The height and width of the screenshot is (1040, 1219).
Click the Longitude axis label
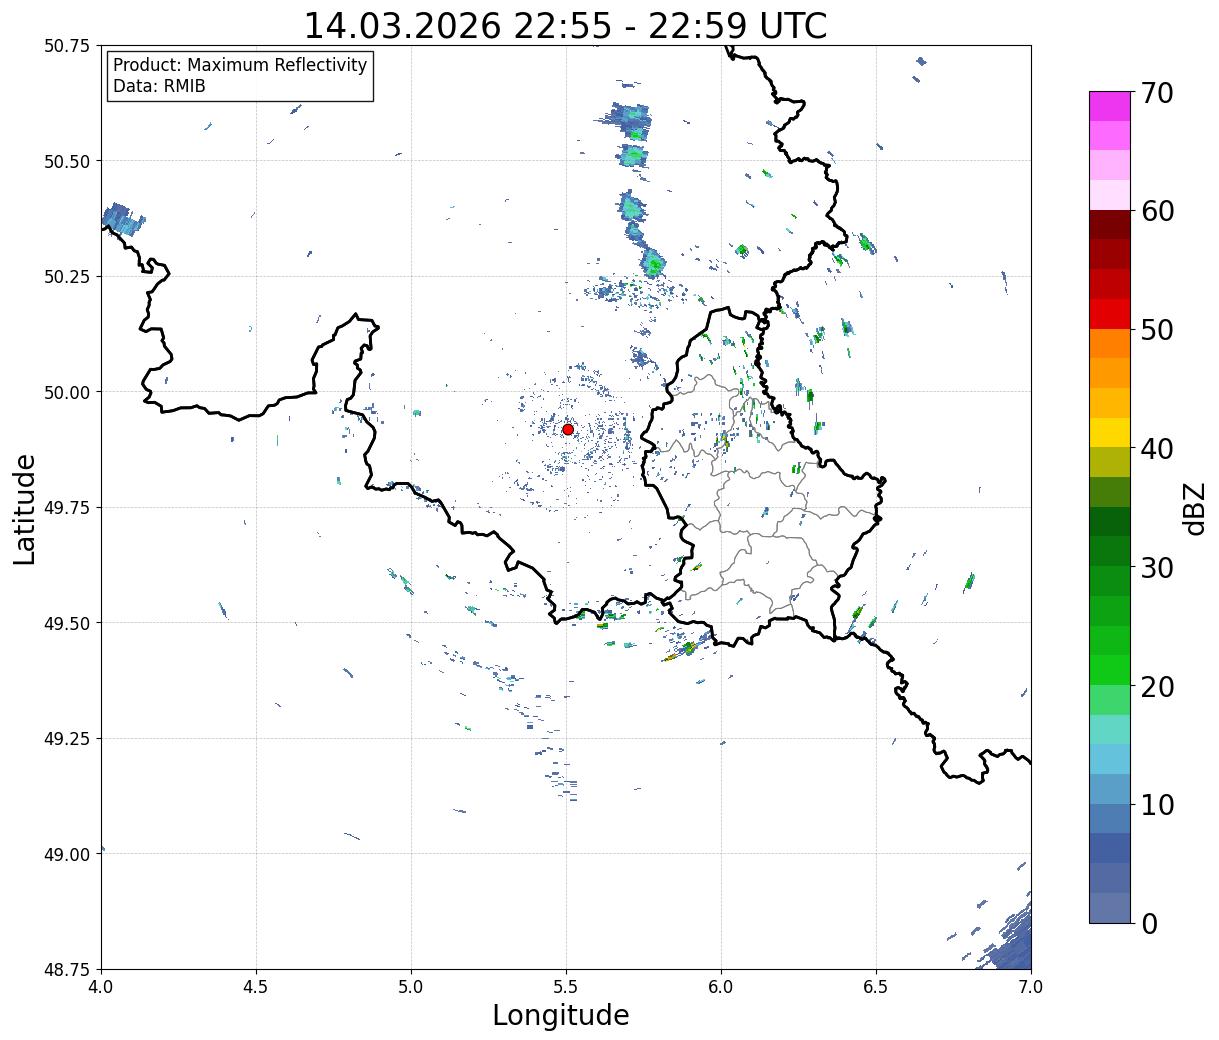[x=561, y=1015]
